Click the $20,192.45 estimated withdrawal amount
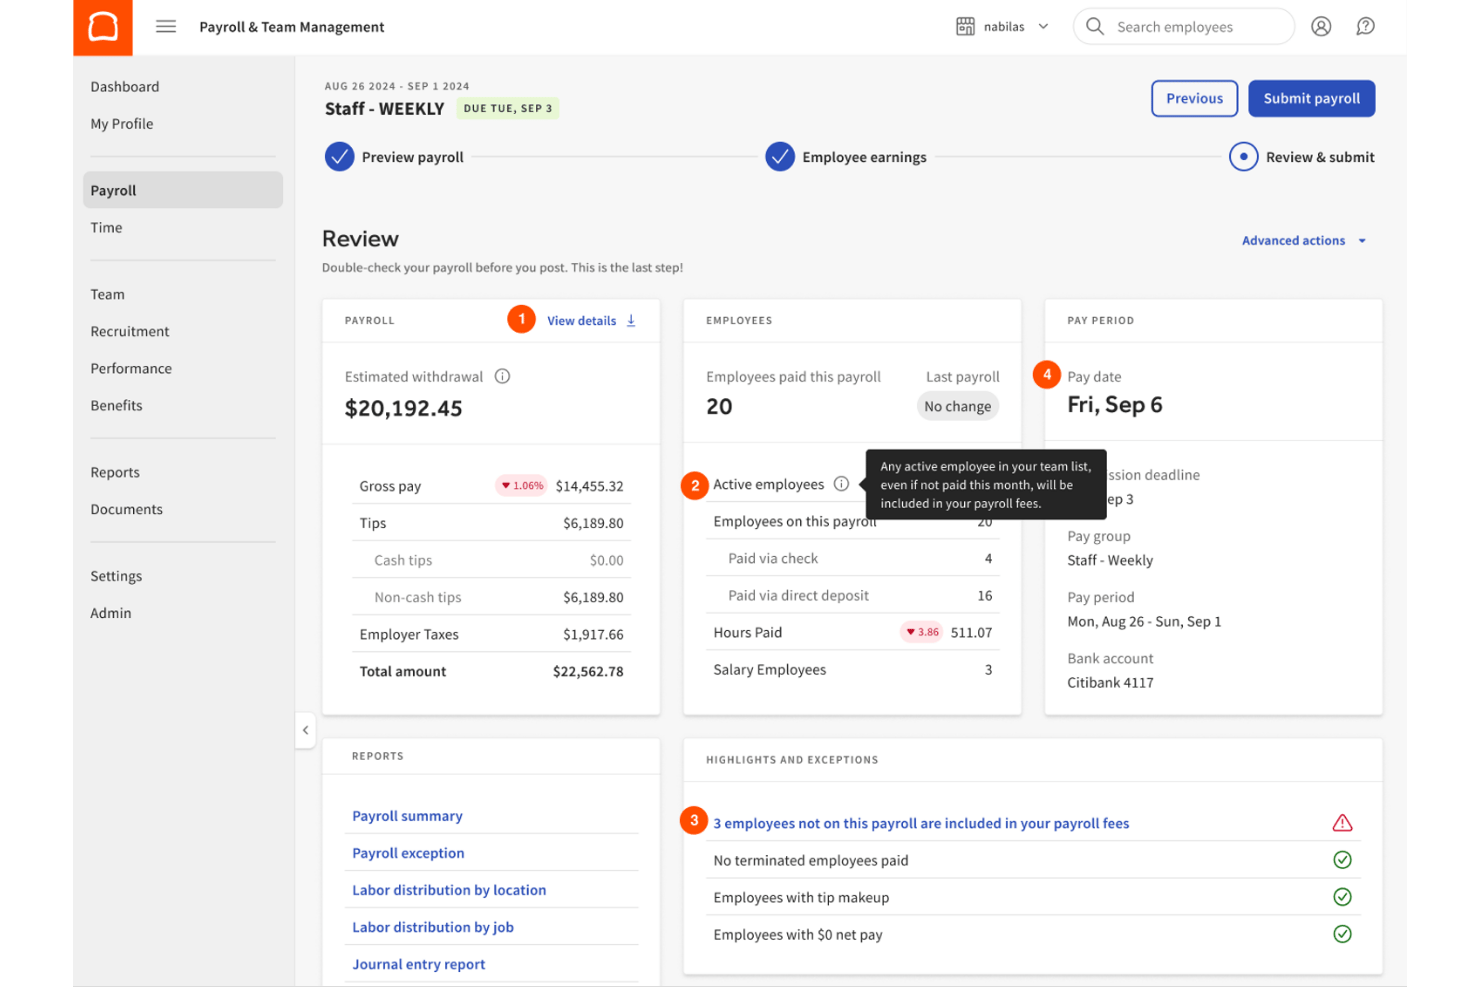The width and height of the screenshot is (1480, 987). coord(403,408)
